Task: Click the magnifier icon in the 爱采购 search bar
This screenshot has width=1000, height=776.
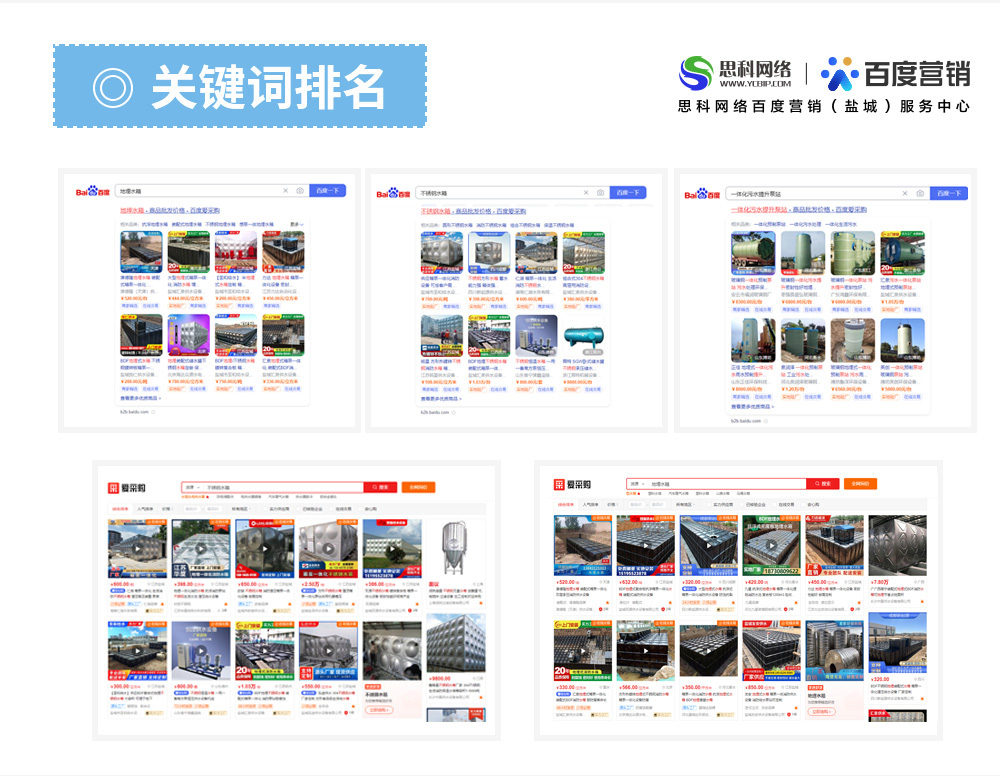Action: [x=378, y=485]
